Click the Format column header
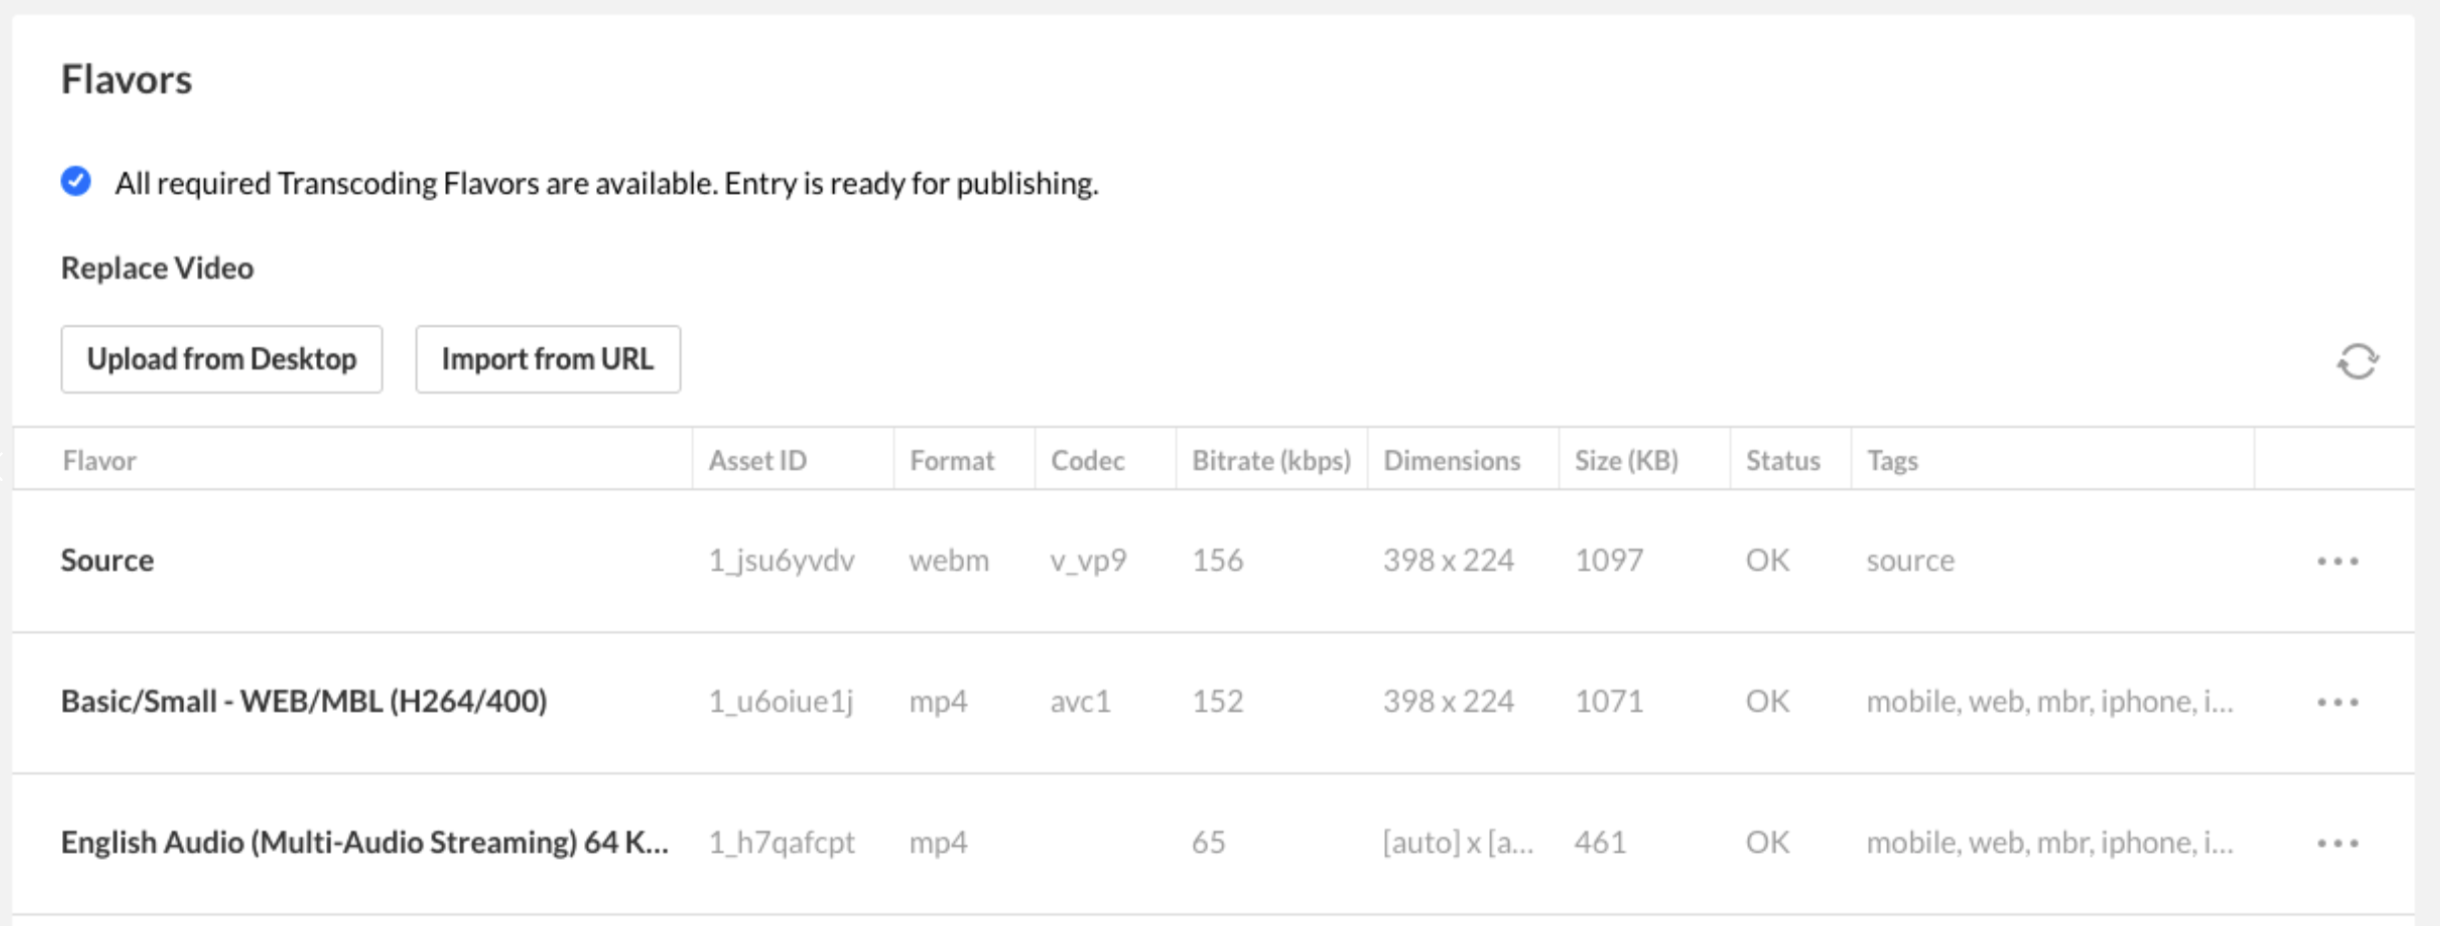2440x926 pixels. coord(951,460)
